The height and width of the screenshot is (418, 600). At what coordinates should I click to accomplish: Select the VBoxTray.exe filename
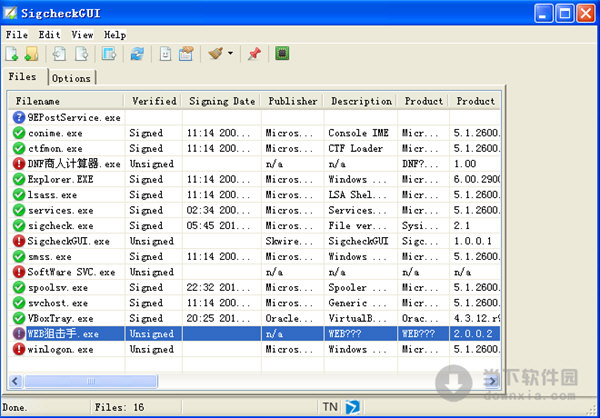point(60,318)
